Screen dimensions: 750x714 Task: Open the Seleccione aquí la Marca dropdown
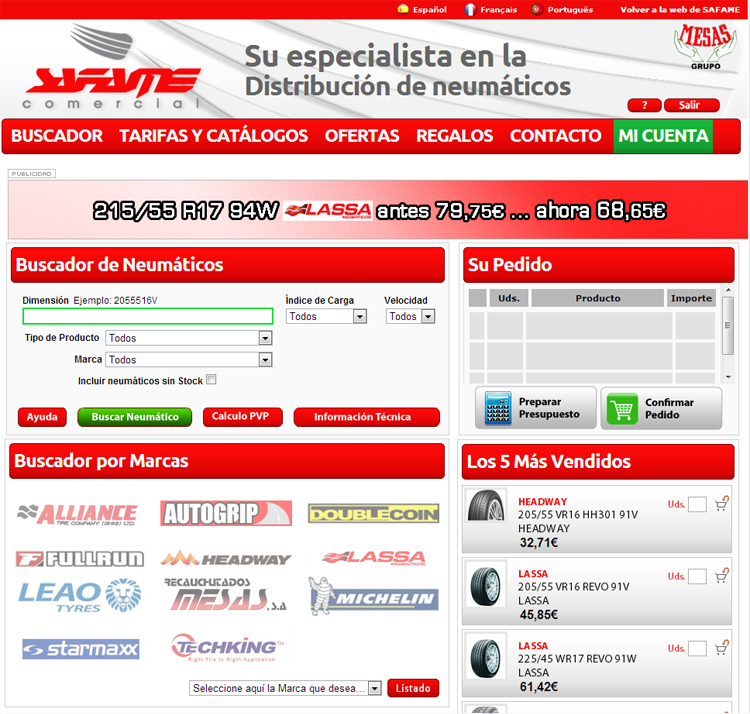285,688
